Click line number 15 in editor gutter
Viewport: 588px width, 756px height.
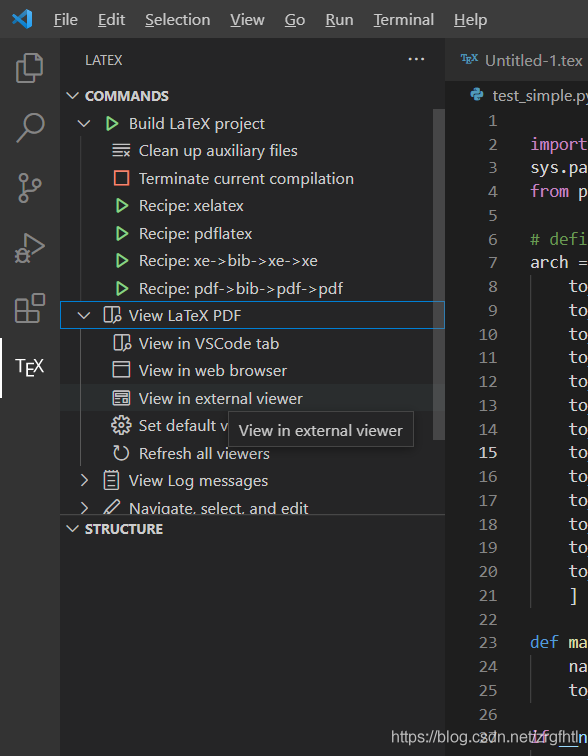488,452
